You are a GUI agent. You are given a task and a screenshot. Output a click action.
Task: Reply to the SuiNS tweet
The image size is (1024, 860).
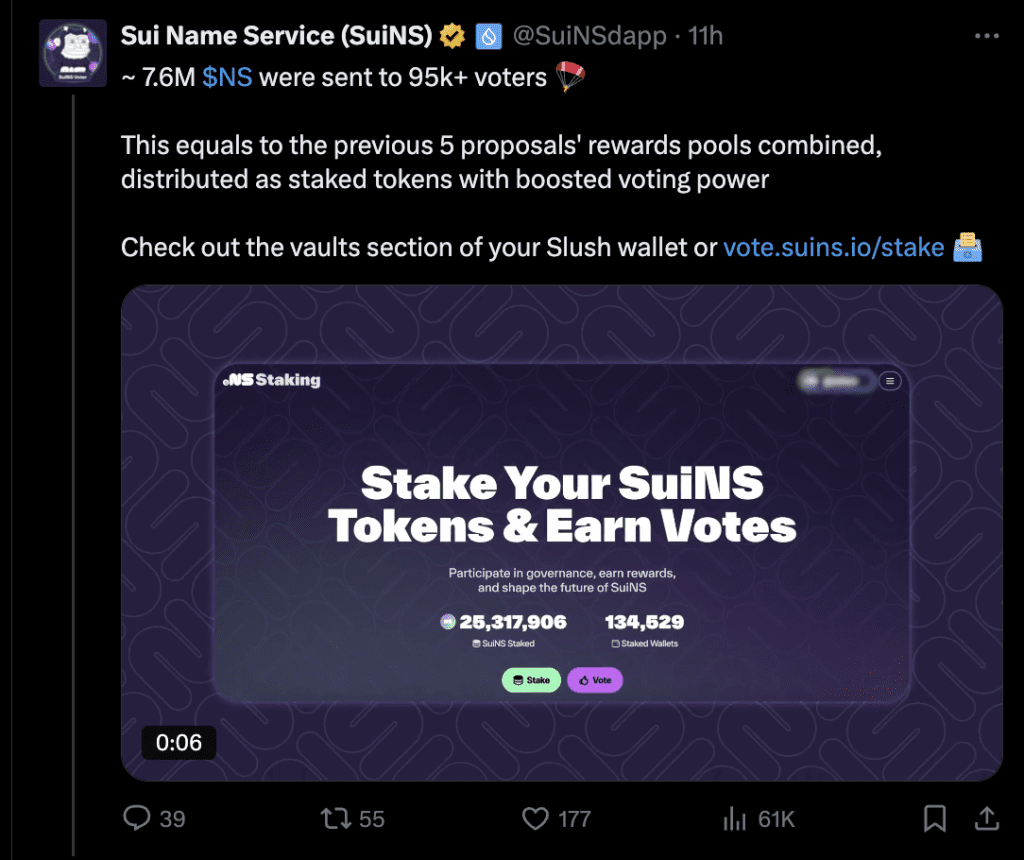[x=137, y=819]
